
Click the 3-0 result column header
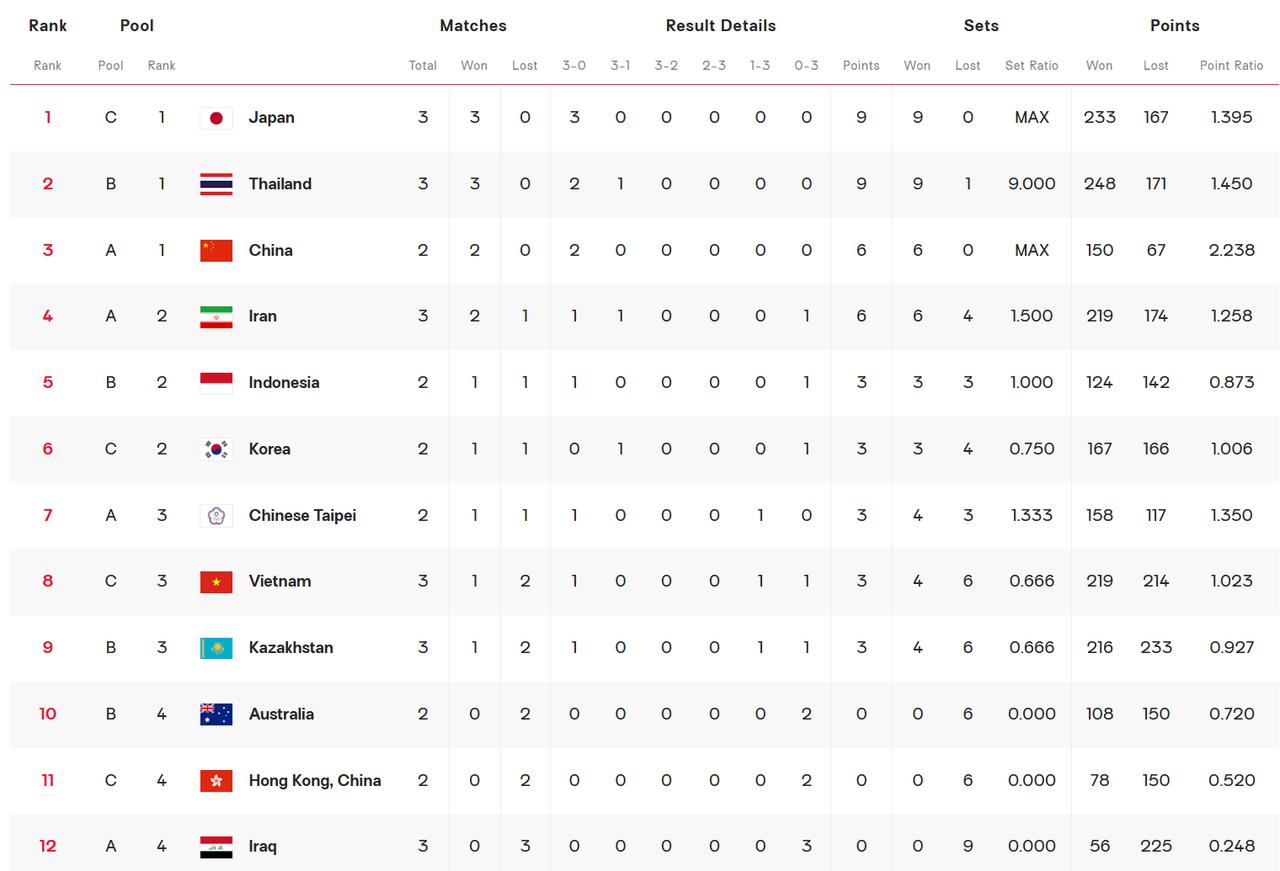pos(574,65)
